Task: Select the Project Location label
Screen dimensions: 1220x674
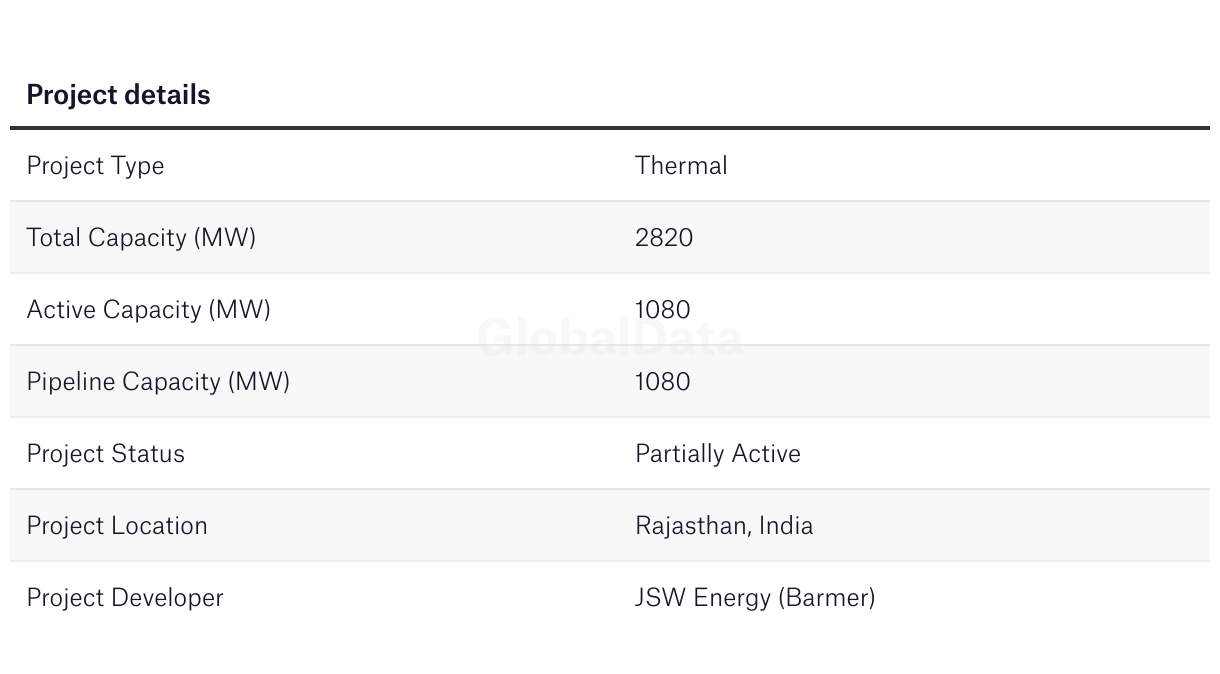Action: pos(117,526)
